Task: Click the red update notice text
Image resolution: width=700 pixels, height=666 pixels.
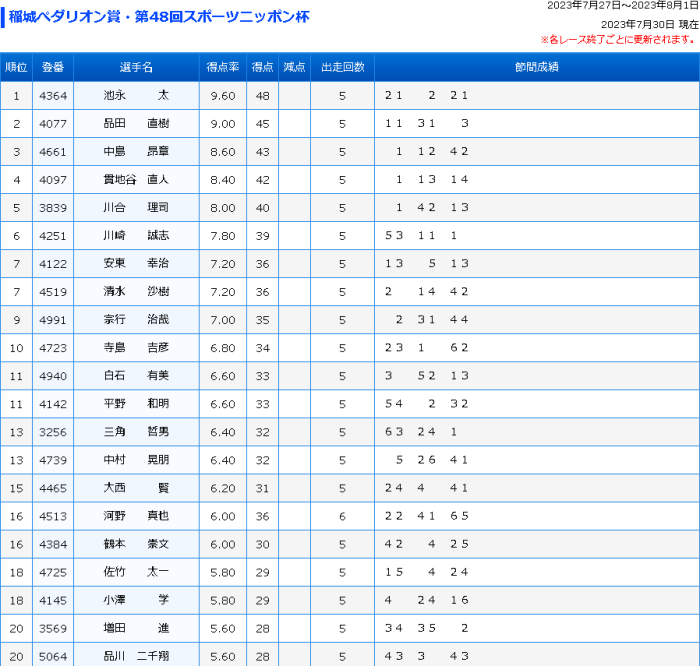Action: (x=618, y=40)
